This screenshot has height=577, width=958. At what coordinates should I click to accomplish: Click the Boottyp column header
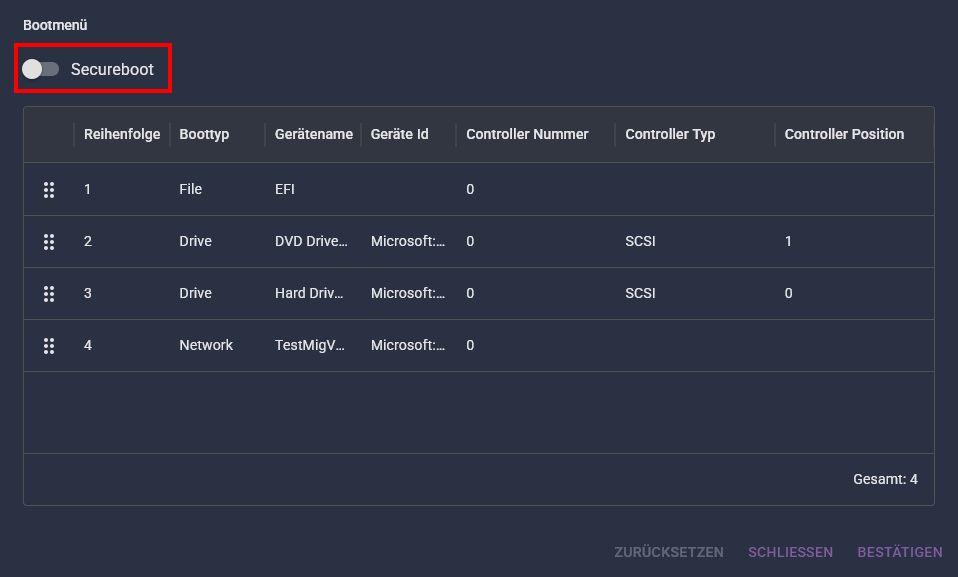[204, 134]
